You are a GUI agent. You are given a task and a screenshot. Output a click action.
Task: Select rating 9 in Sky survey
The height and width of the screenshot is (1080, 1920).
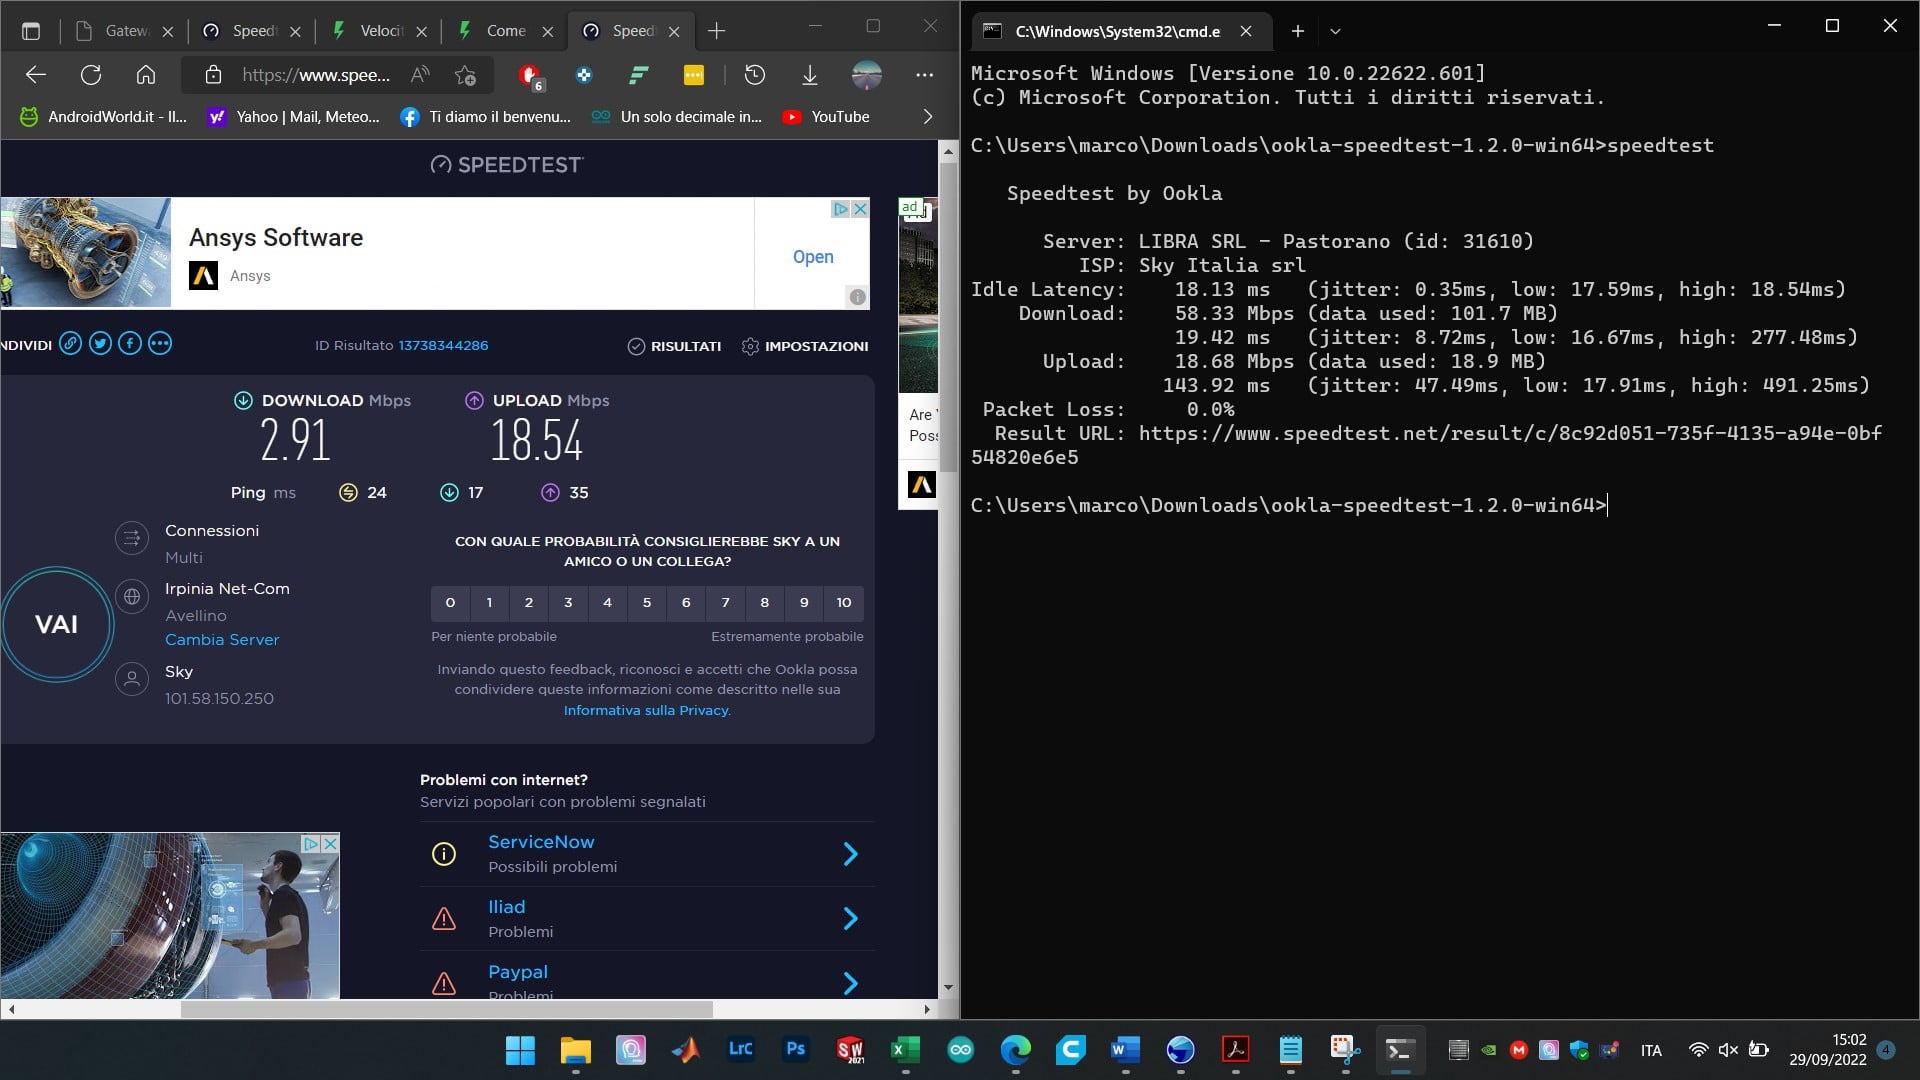(804, 603)
